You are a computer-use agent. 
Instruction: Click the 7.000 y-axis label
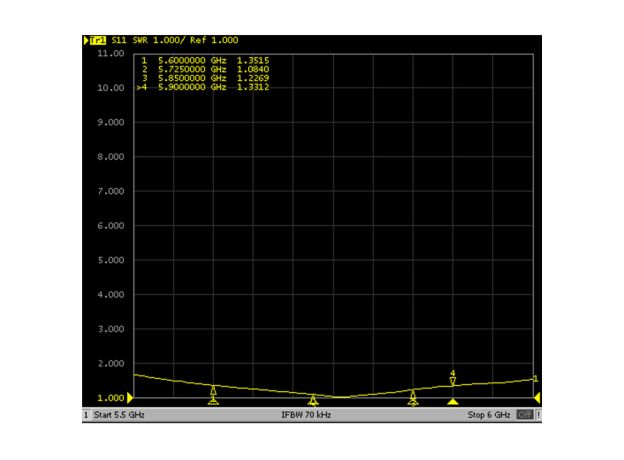(x=111, y=191)
